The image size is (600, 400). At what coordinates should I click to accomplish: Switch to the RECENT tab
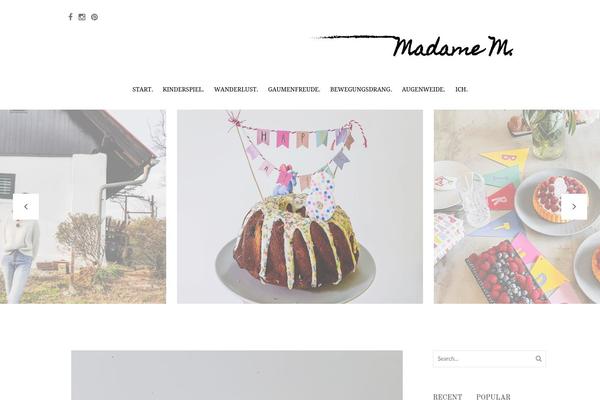(447, 397)
